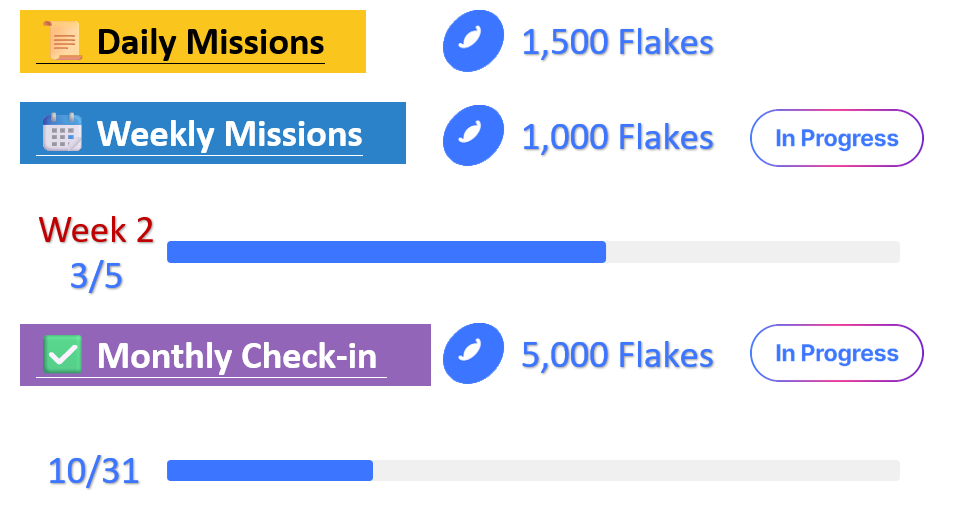The image size is (955, 522).
Task: Click the In Progress button for Monthly Check-in
Action: 837,353
